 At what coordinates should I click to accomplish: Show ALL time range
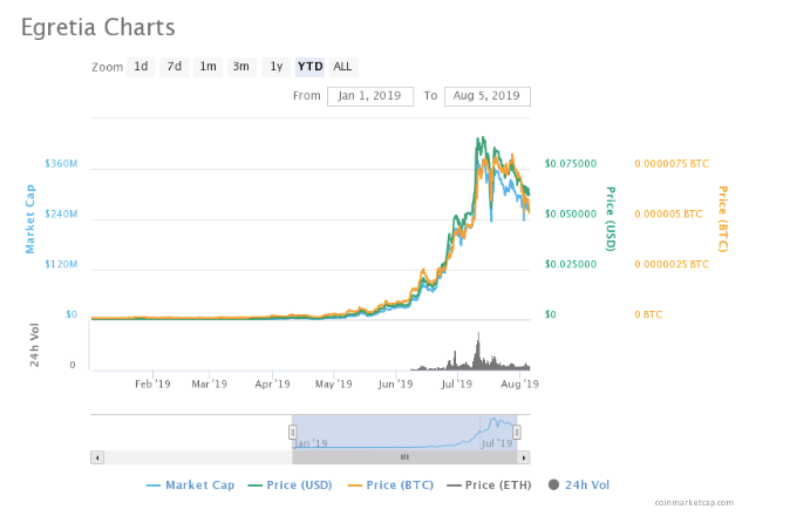tap(343, 67)
